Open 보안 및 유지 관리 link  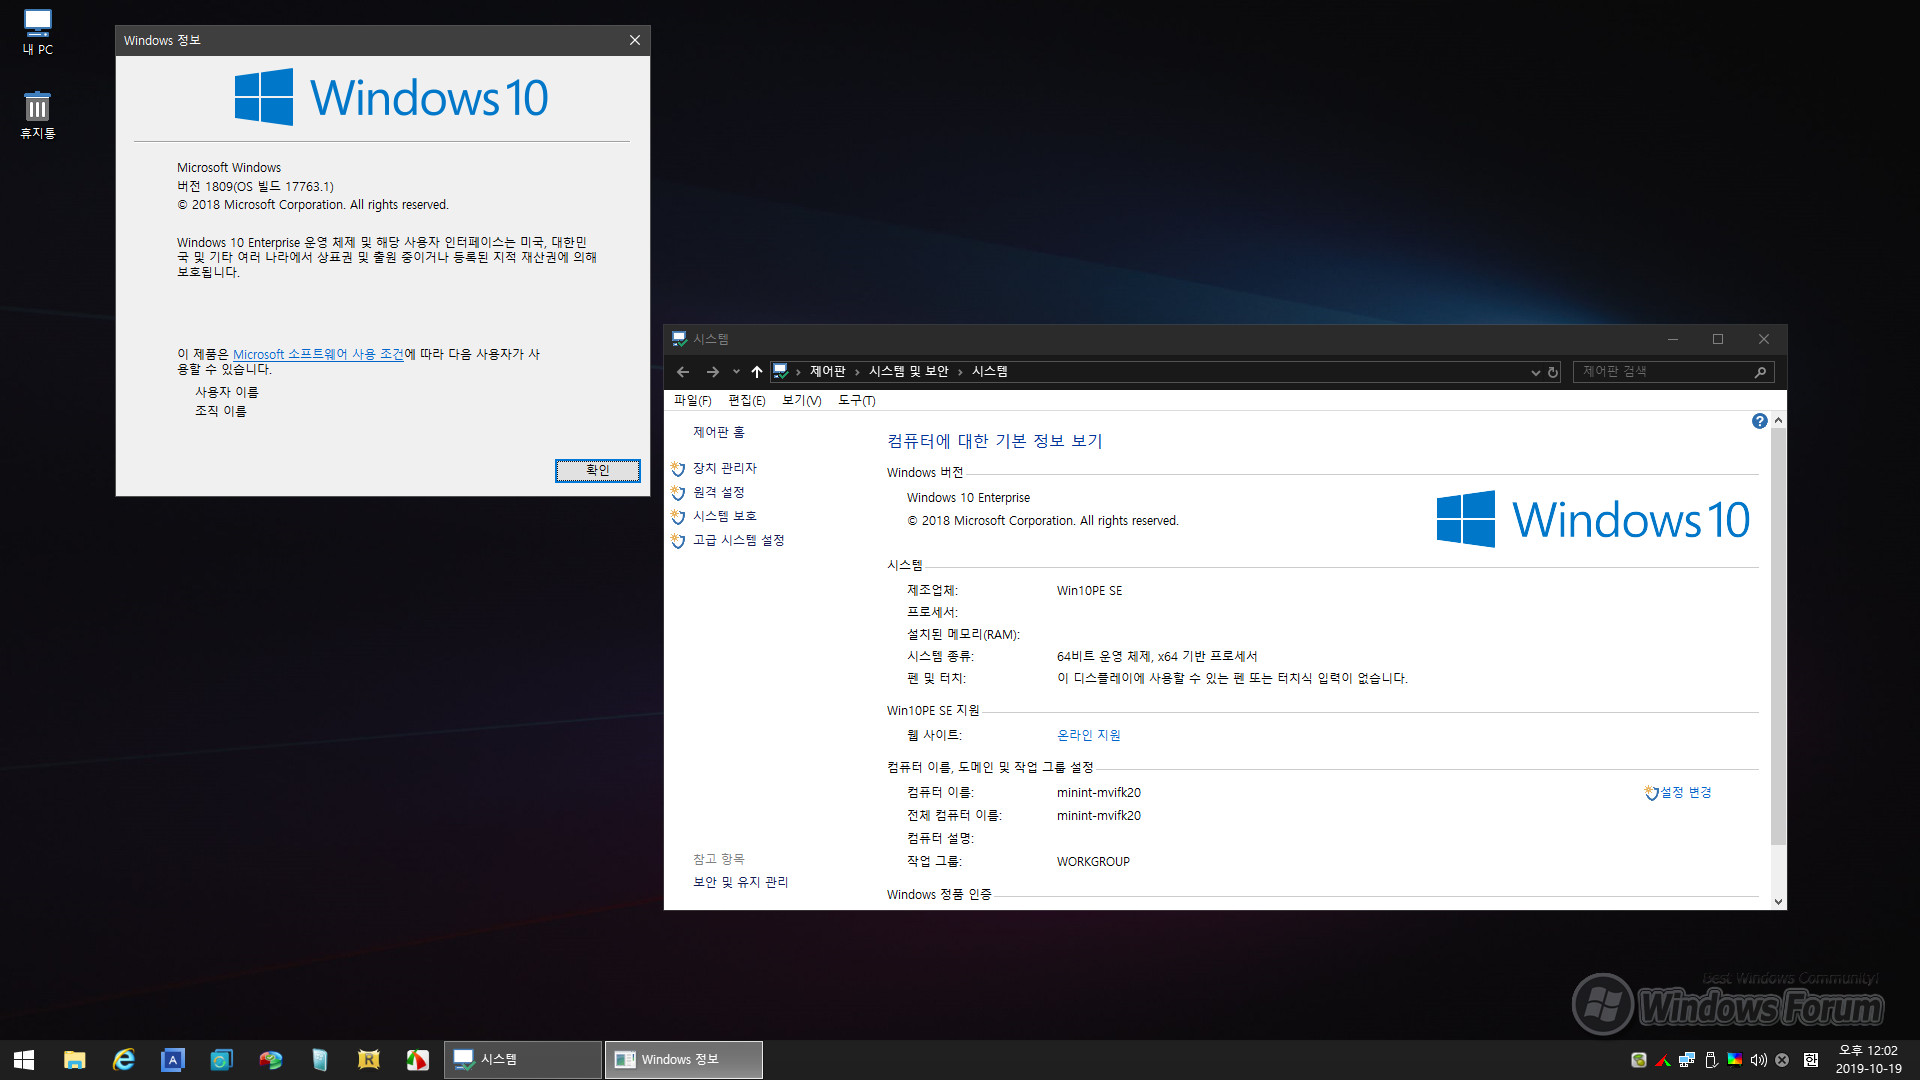click(x=740, y=882)
